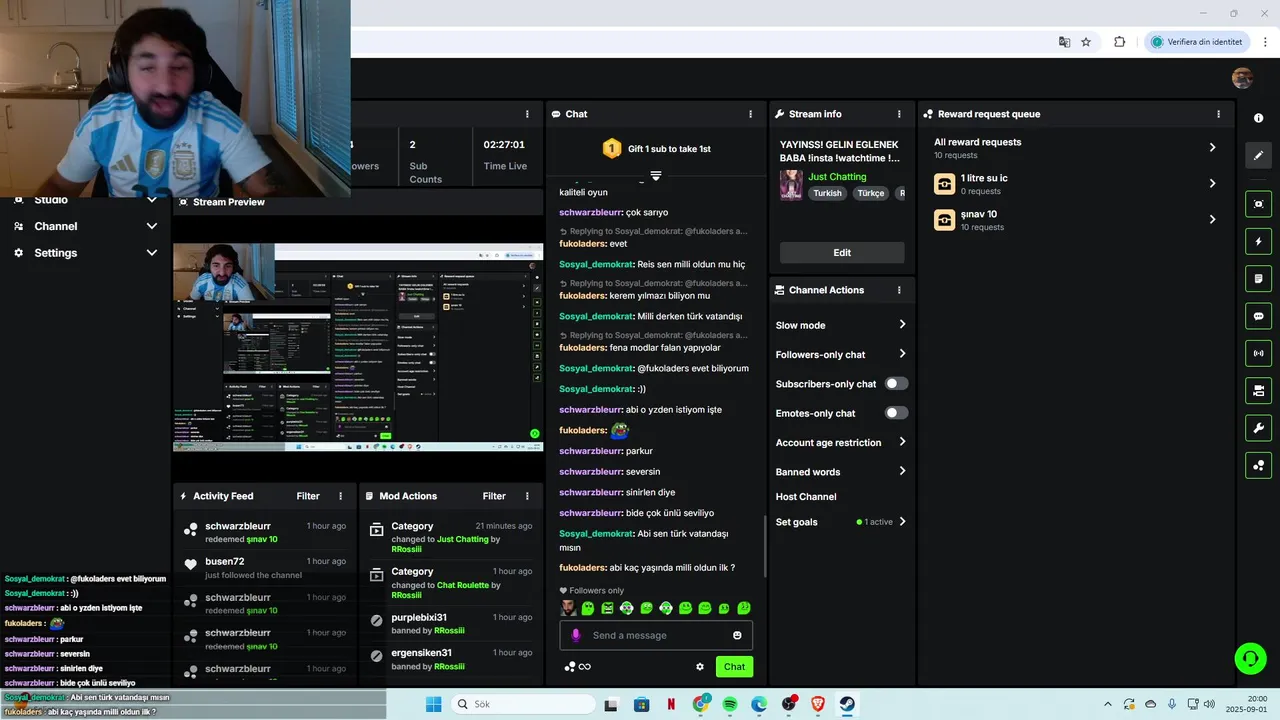Open Chrome browser menu three dots
Screen dimensions: 1280x720
tap(1265, 42)
